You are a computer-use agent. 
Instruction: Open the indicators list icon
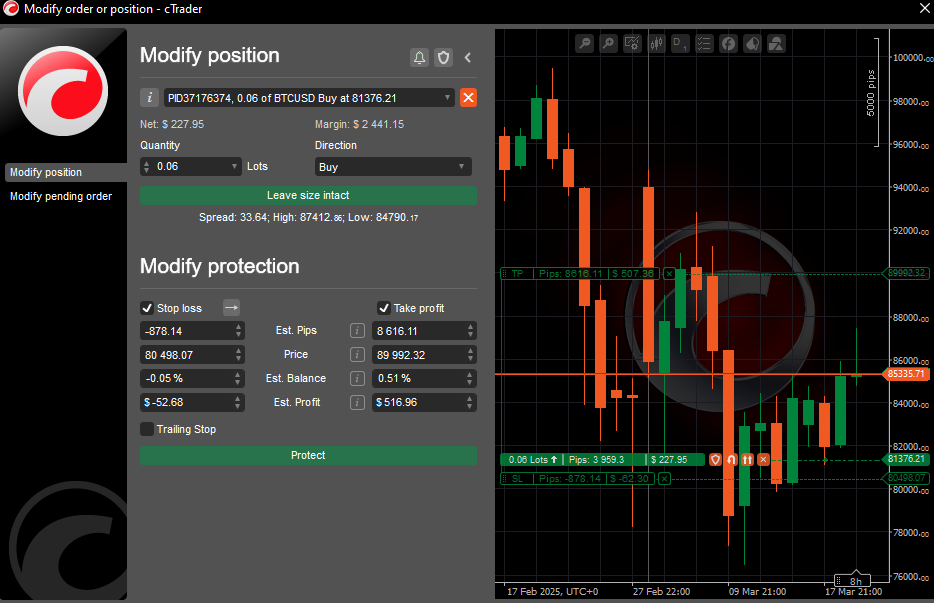(x=704, y=42)
